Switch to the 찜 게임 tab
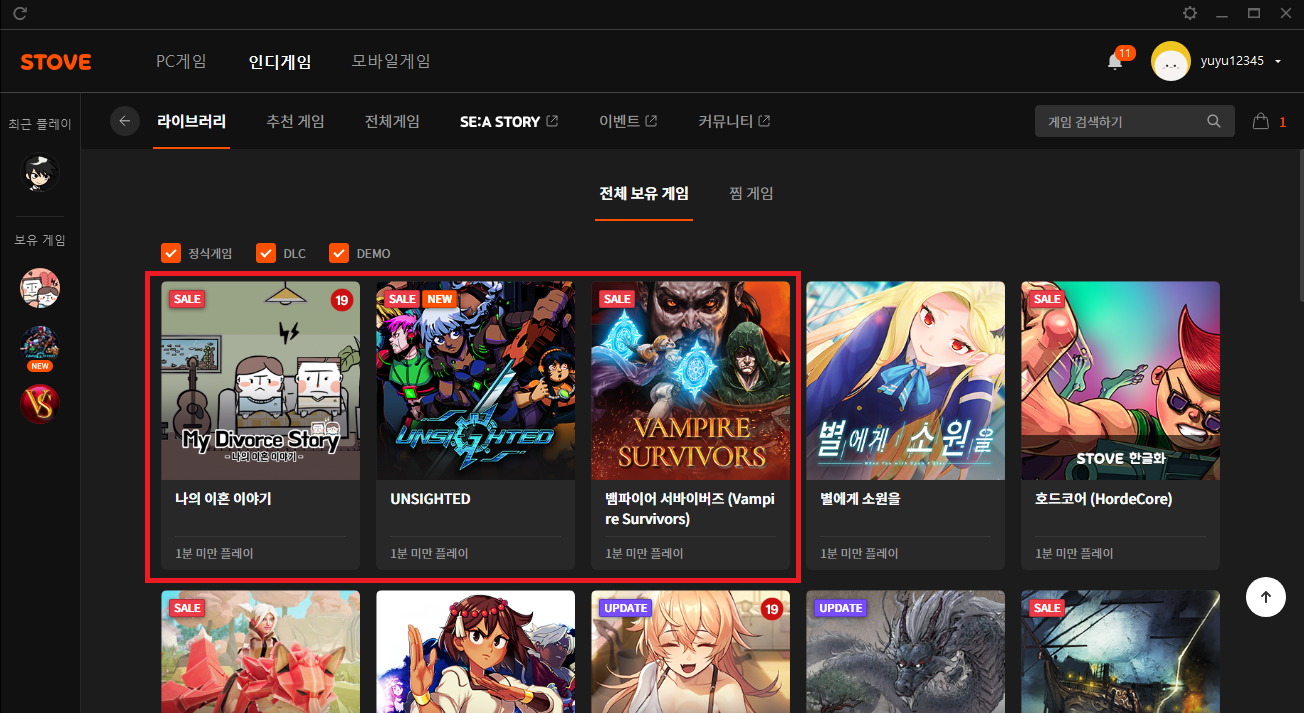 pos(751,193)
